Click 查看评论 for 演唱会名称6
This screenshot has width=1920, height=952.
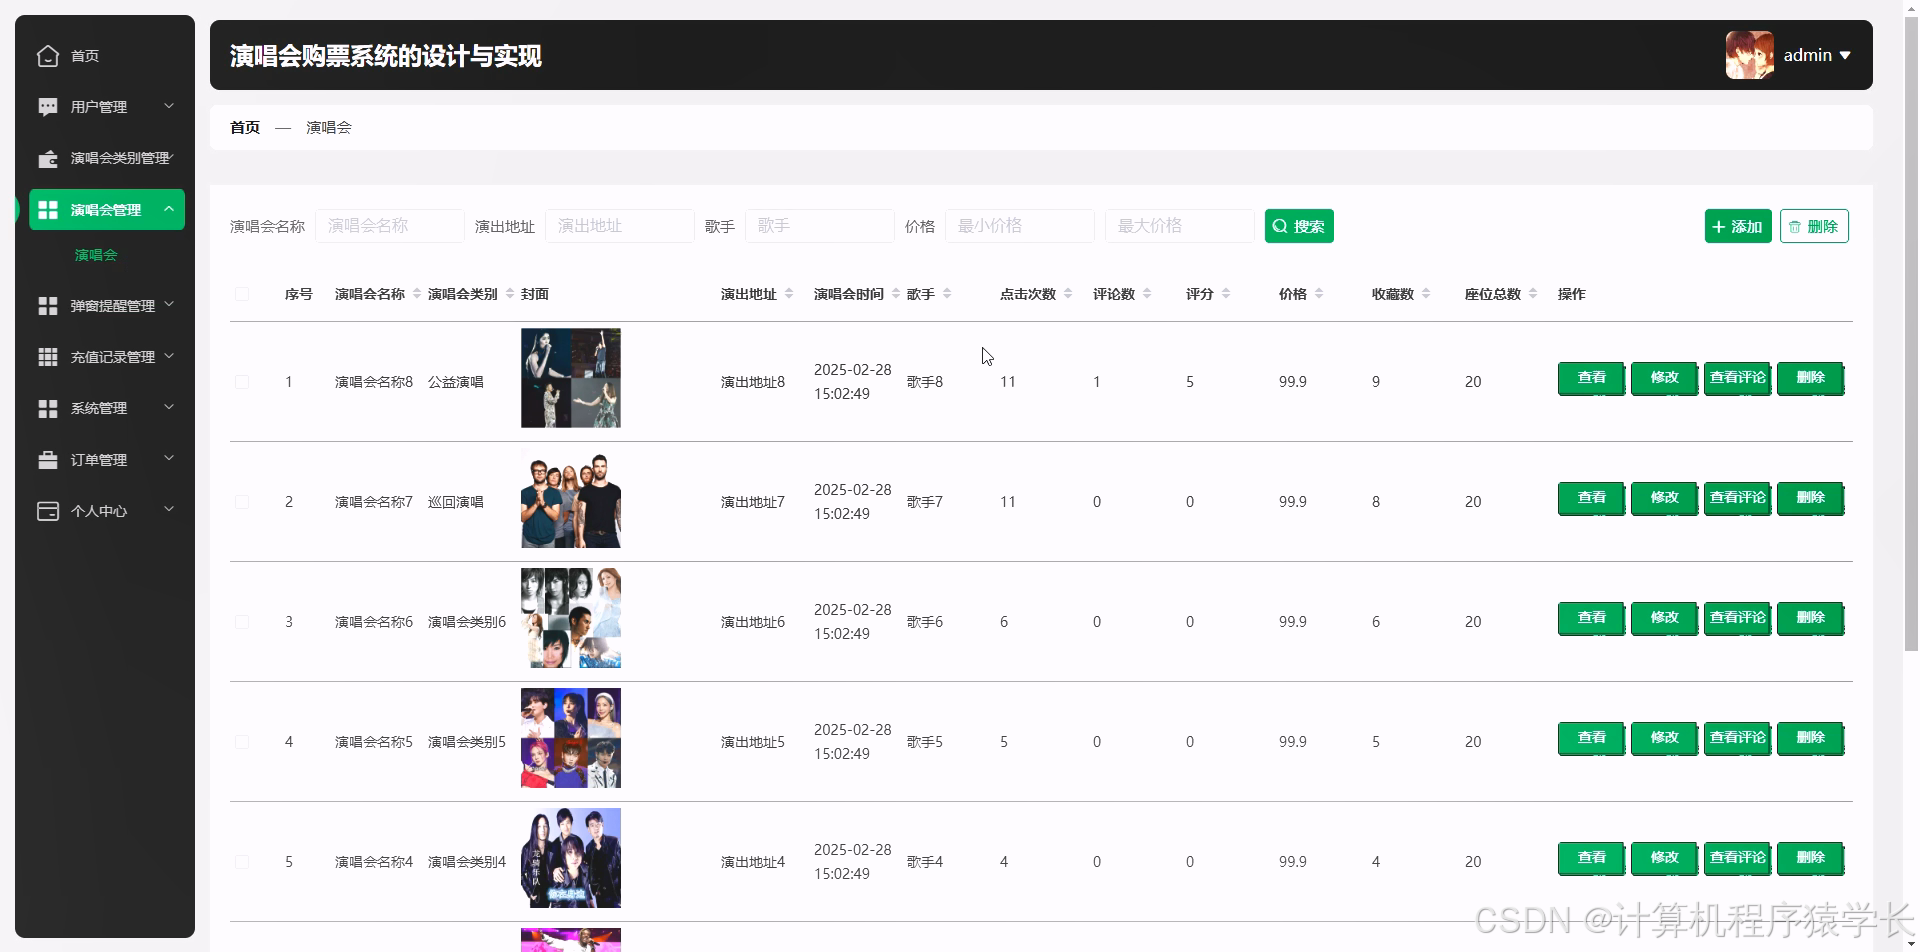tap(1737, 619)
